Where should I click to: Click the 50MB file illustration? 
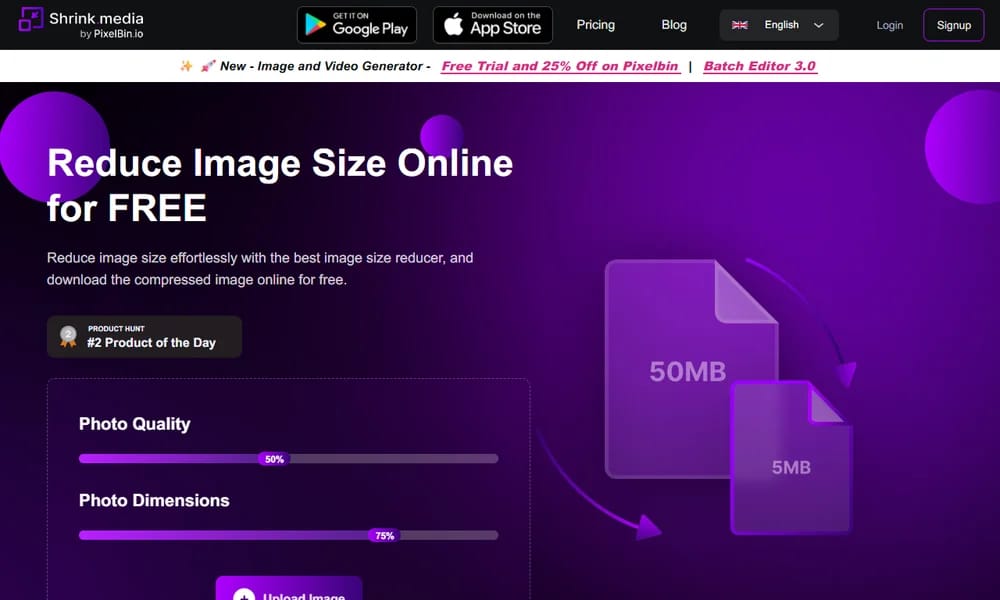(x=691, y=369)
